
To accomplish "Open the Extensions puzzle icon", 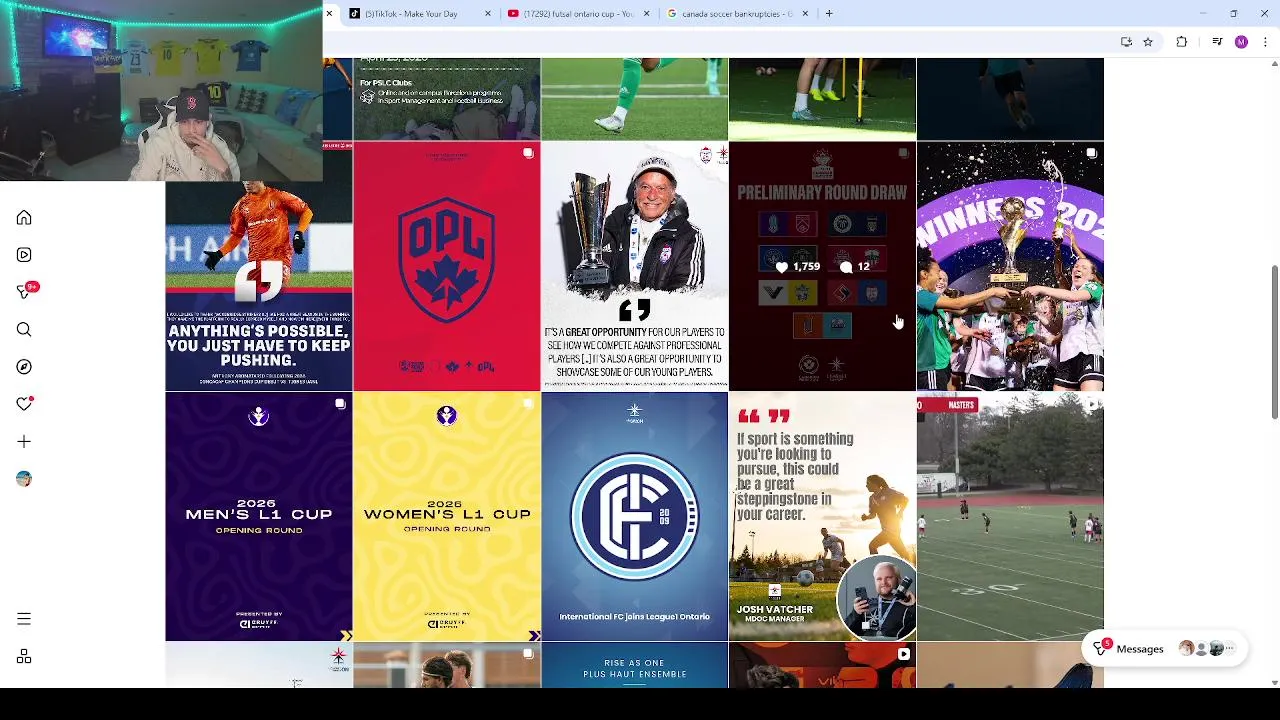I will click(1182, 42).
